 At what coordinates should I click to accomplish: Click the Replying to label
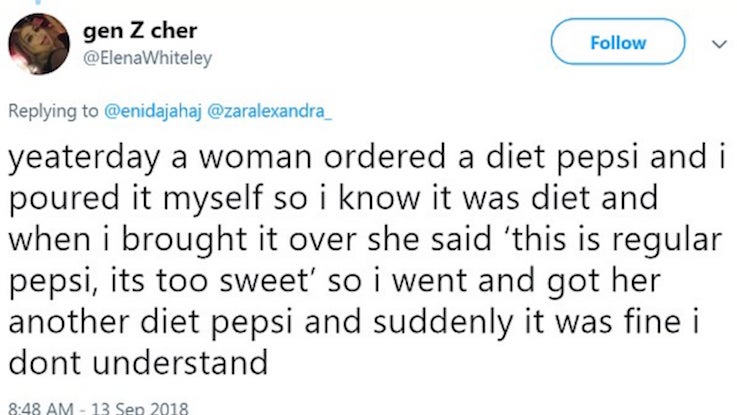tap(53, 111)
